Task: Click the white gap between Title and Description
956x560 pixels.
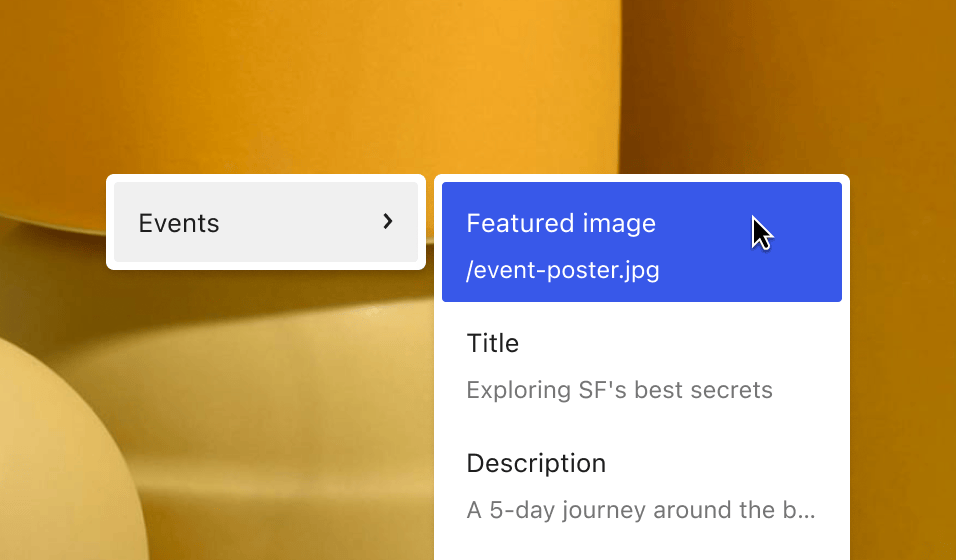Action: (641, 425)
